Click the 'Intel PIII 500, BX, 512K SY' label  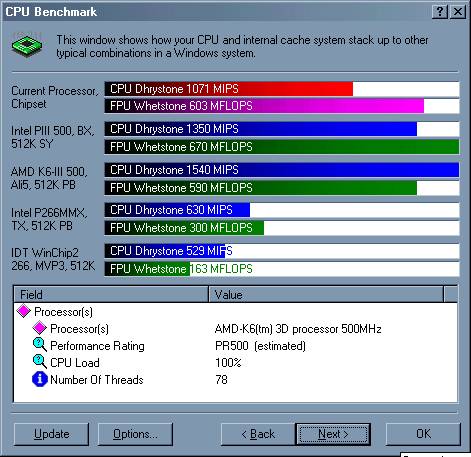tap(53, 137)
